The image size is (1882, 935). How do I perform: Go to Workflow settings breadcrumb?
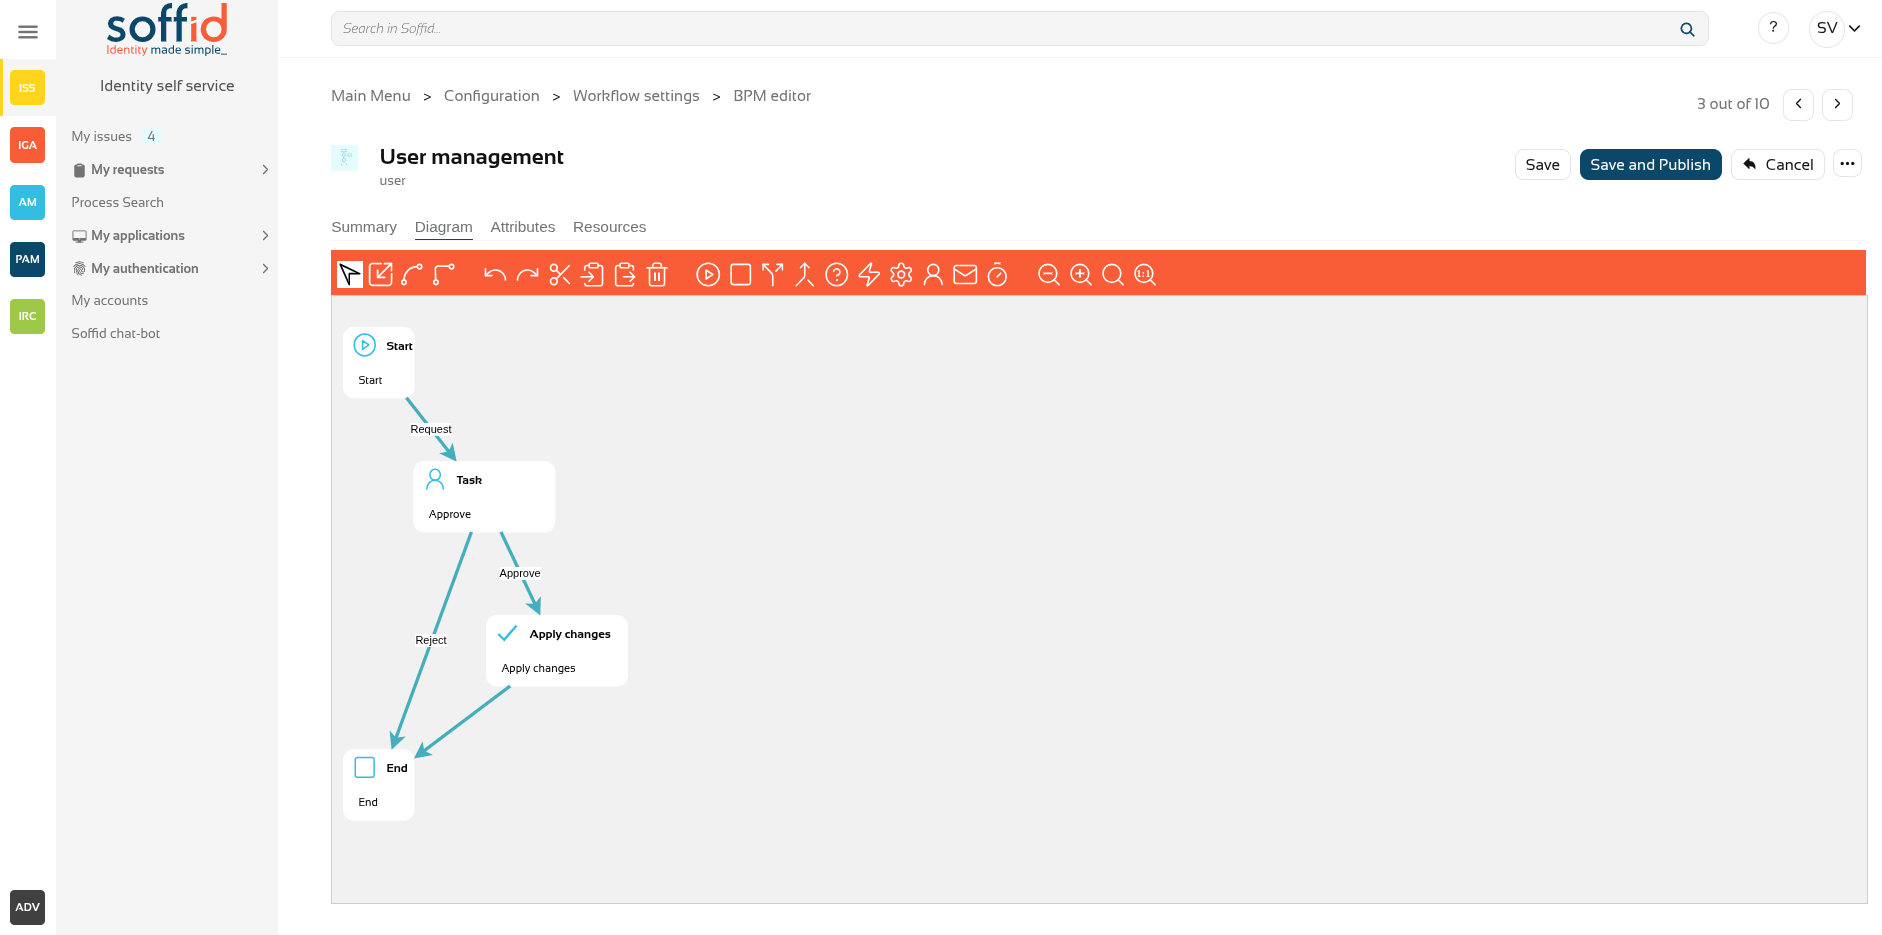pyautogui.click(x=636, y=96)
